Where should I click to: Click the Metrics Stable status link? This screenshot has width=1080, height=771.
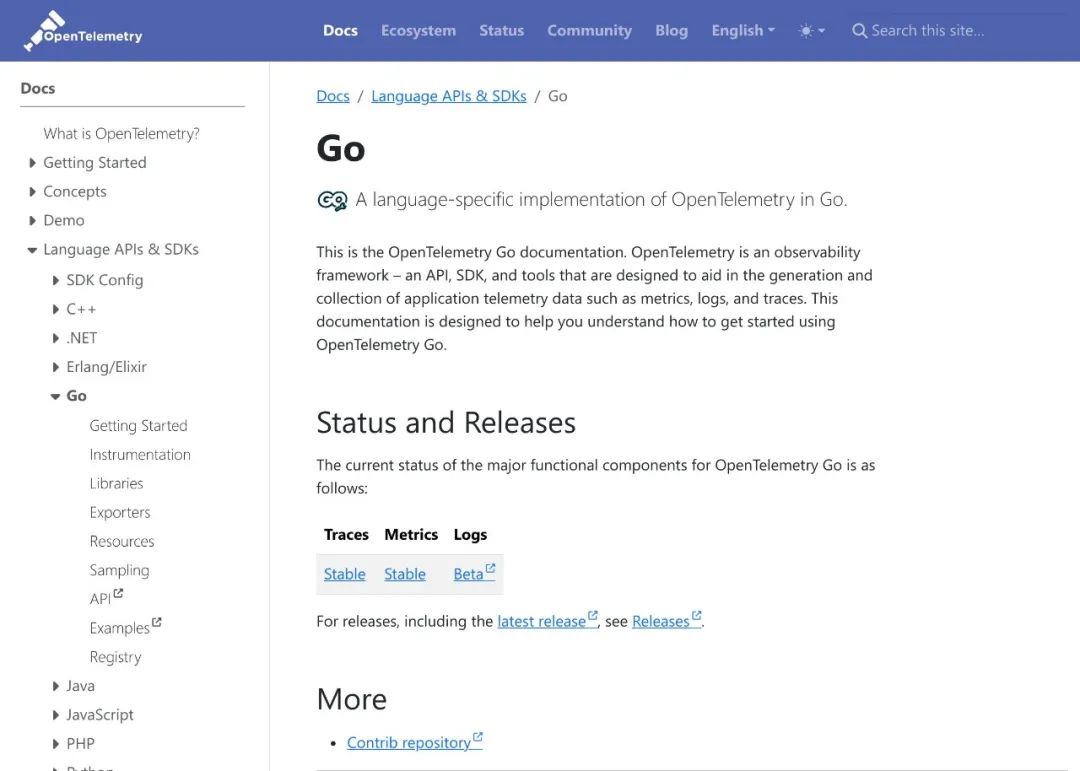click(x=404, y=574)
